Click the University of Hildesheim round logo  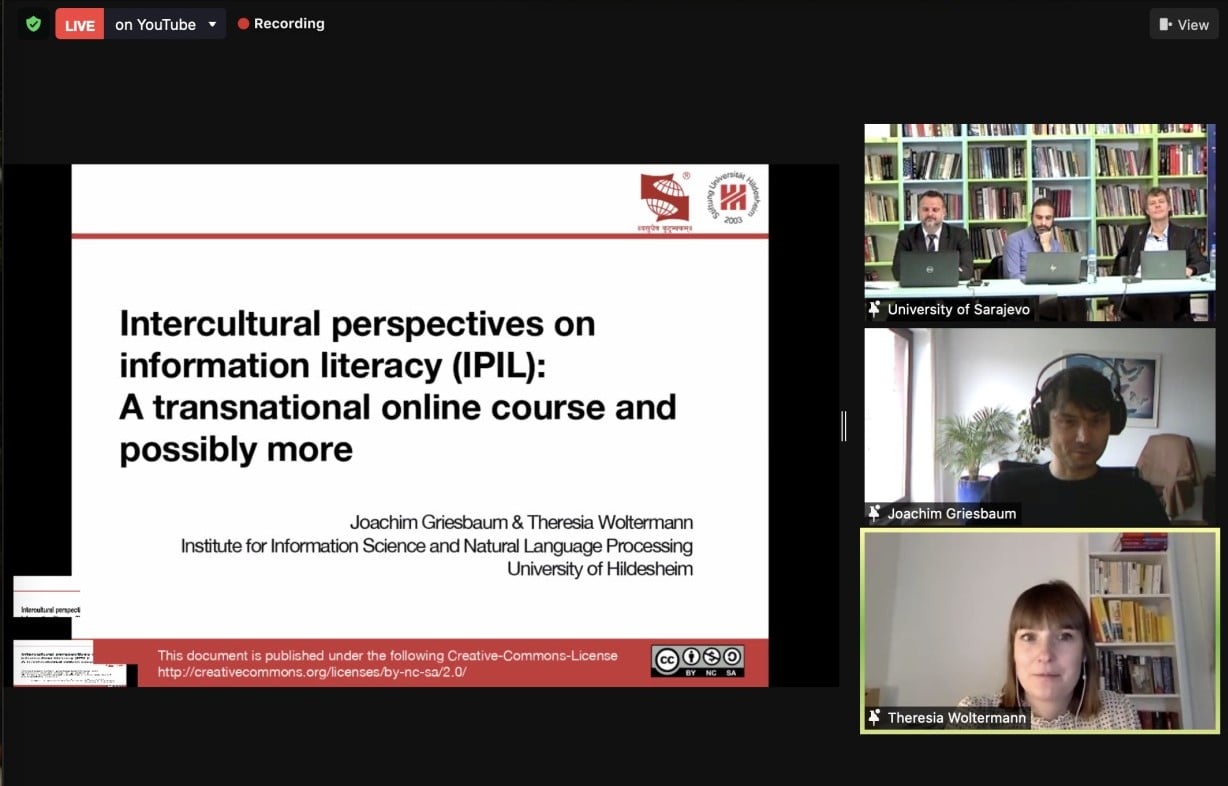pyautogui.click(x=733, y=200)
